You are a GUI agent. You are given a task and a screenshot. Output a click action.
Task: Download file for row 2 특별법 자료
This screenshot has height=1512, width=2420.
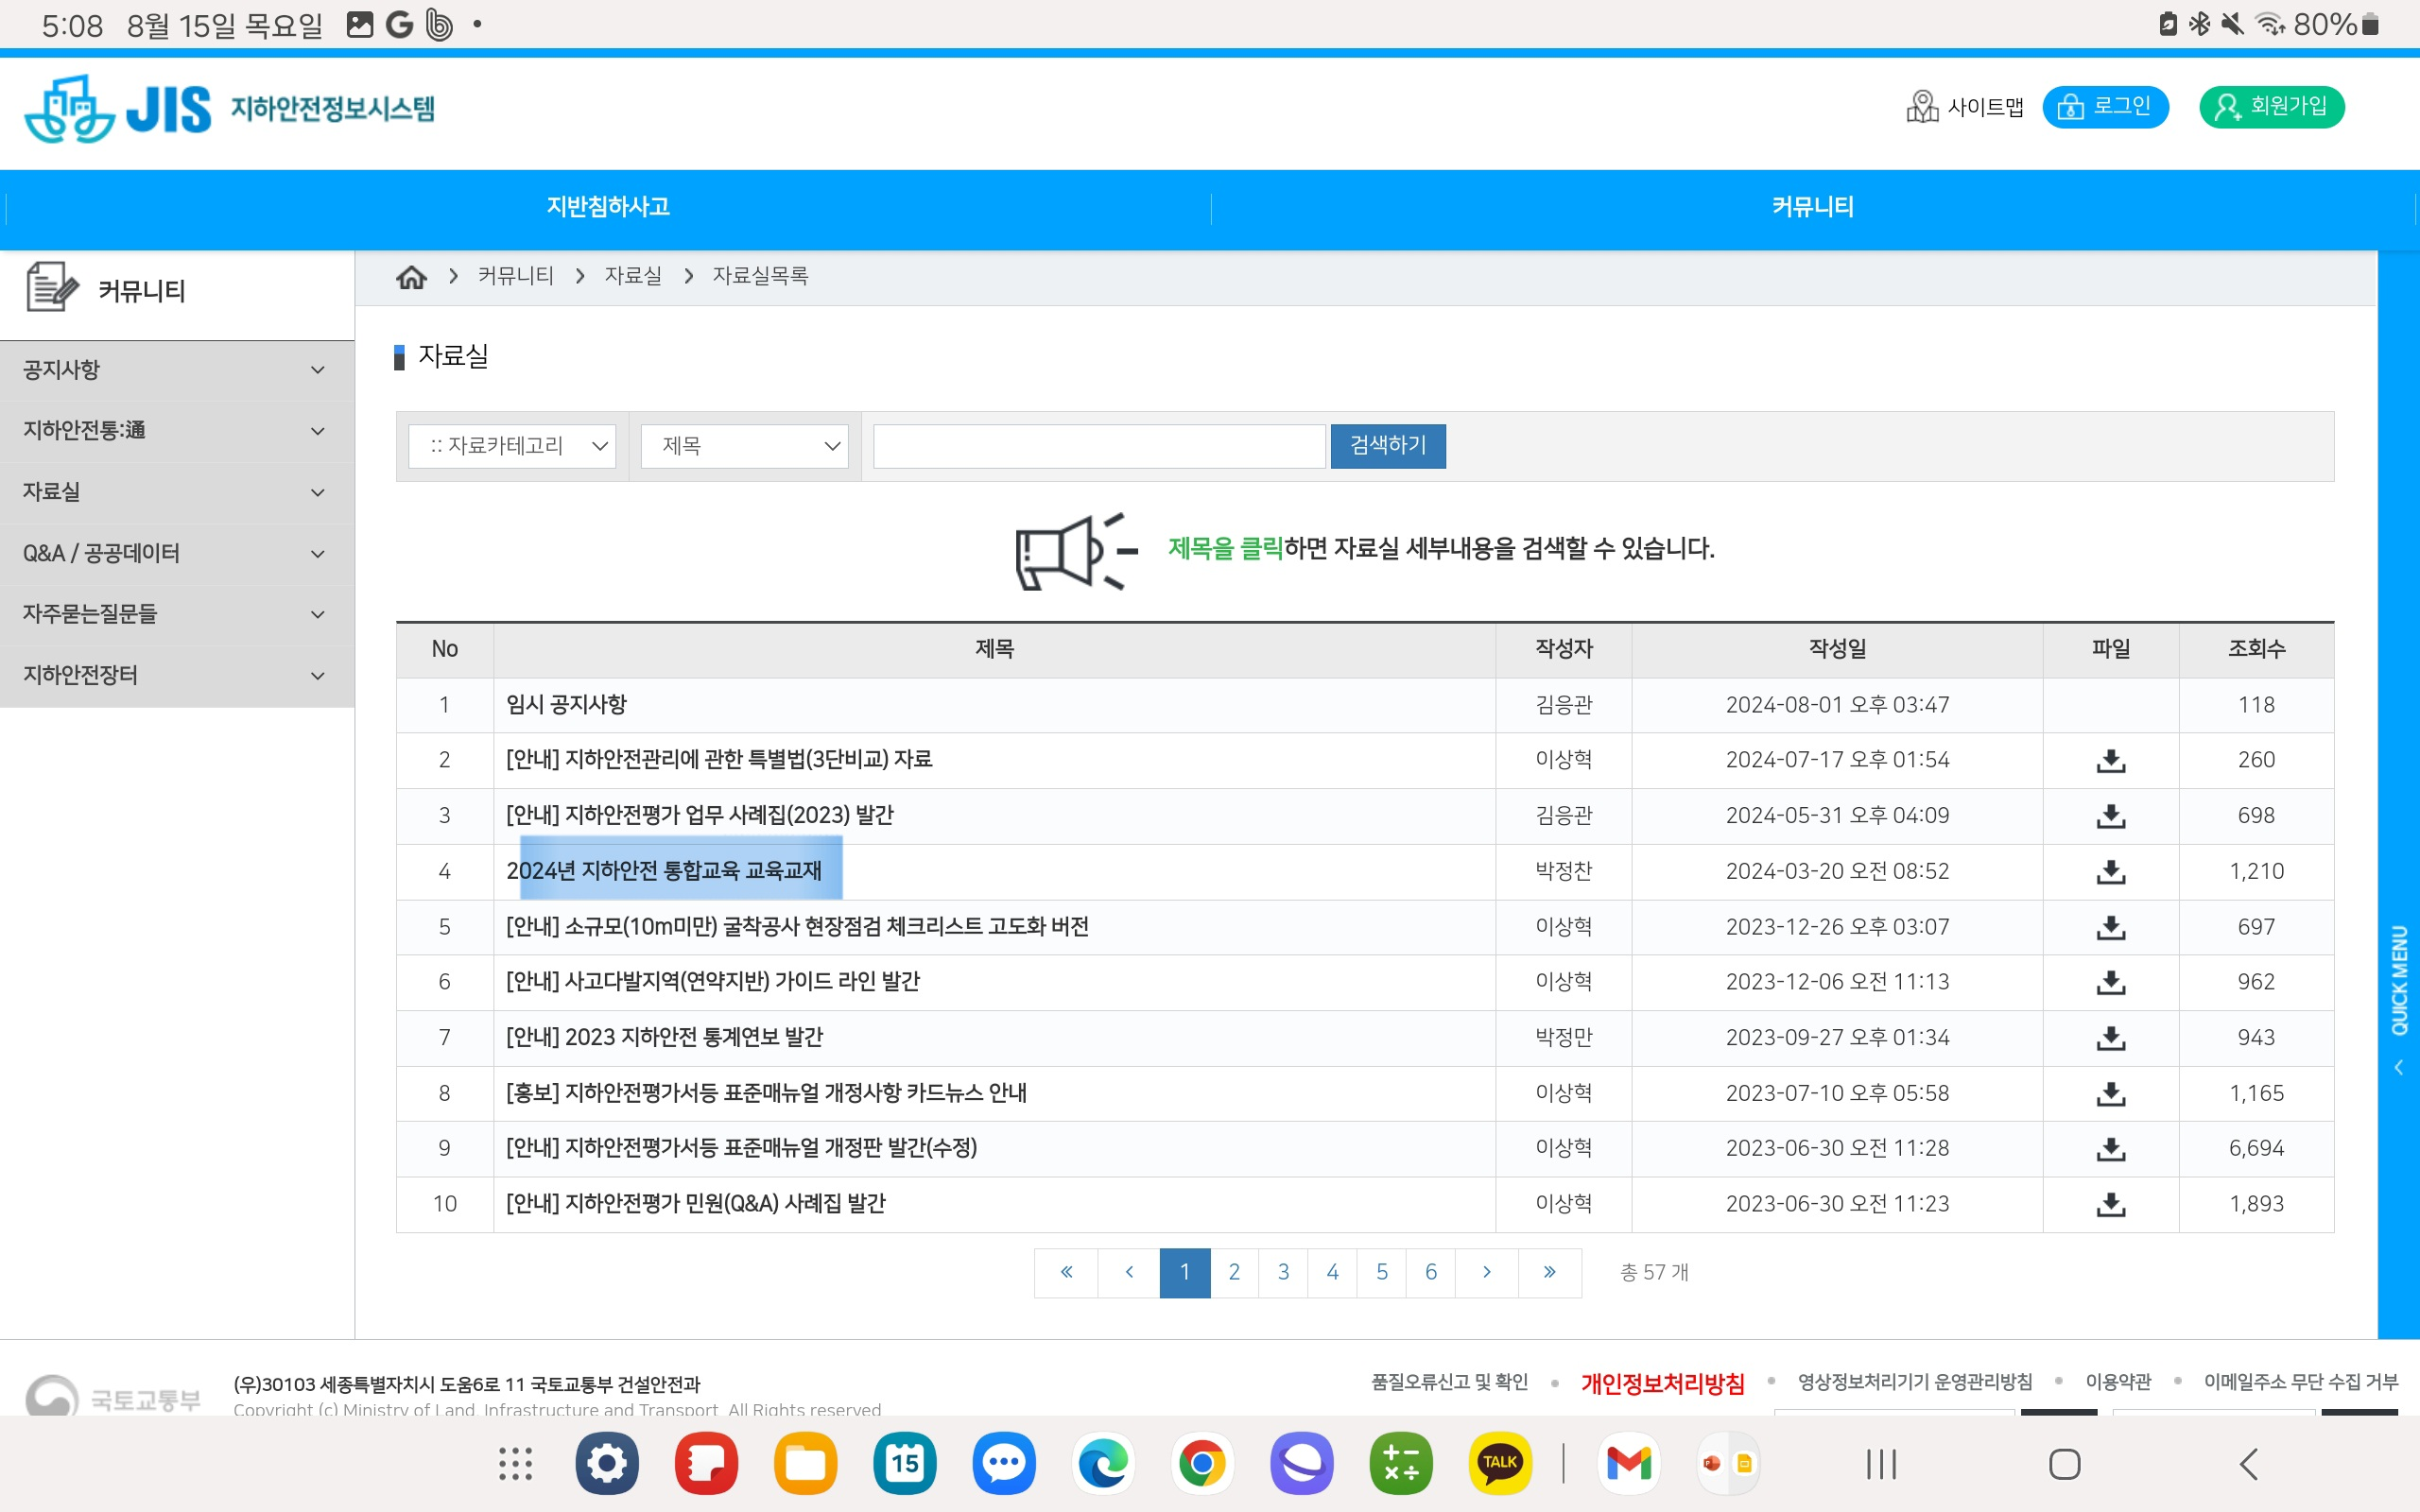pyautogui.click(x=2110, y=760)
